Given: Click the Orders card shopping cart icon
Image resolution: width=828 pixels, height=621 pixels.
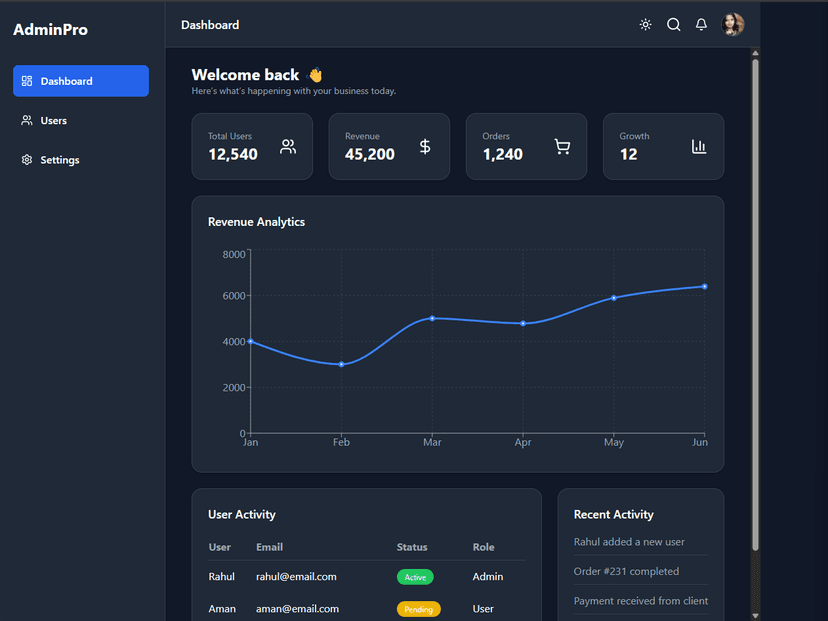Looking at the screenshot, I should point(562,147).
